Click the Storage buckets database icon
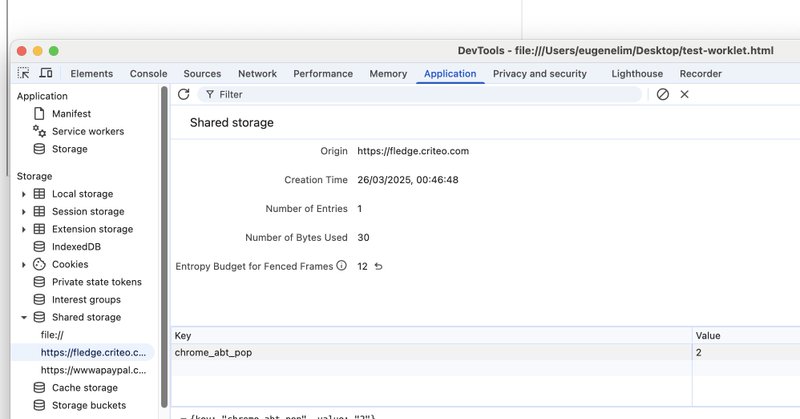Screen dimensions: 800x419 point(39,405)
